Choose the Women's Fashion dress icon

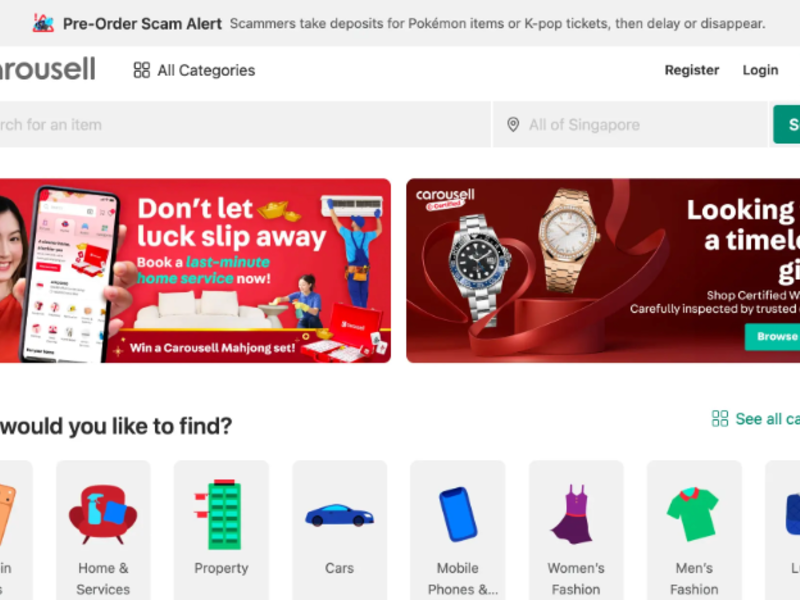(x=576, y=514)
